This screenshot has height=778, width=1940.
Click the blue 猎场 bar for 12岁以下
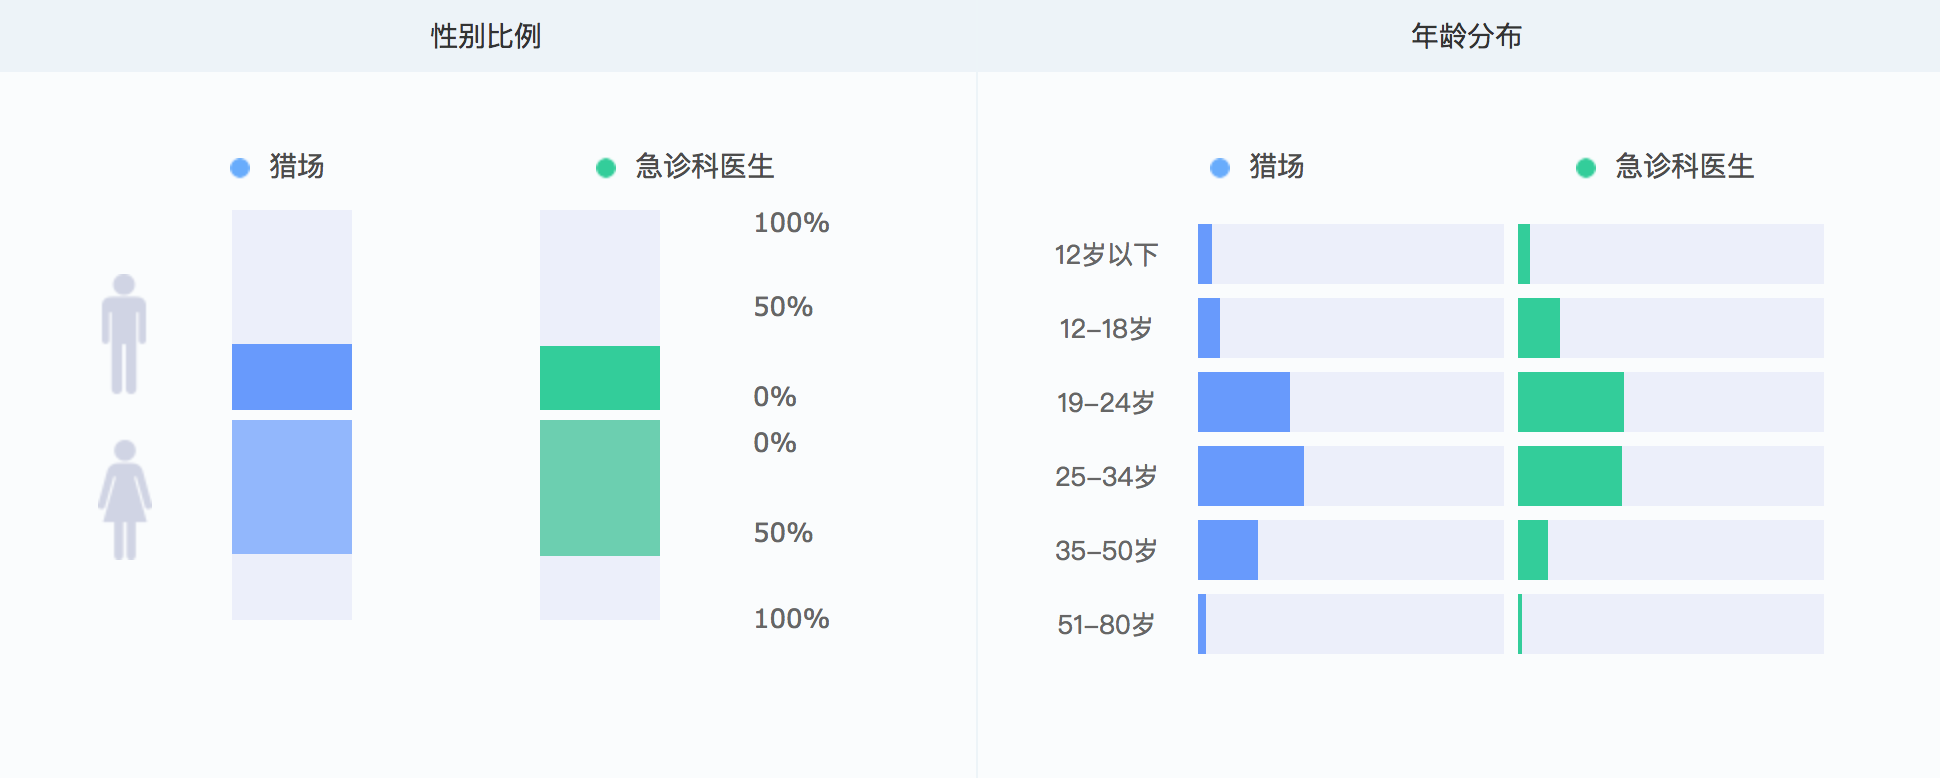click(1205, 254)
